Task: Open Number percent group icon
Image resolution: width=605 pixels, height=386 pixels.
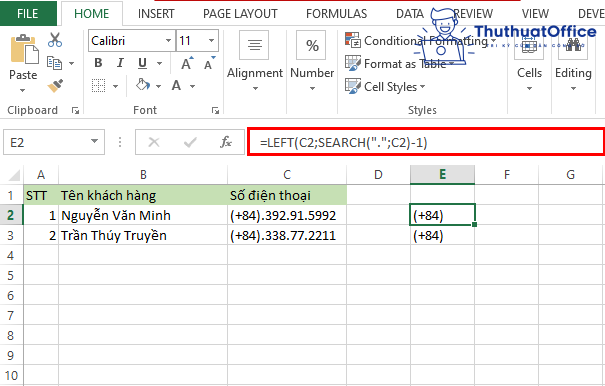Action: coord(312,45)
